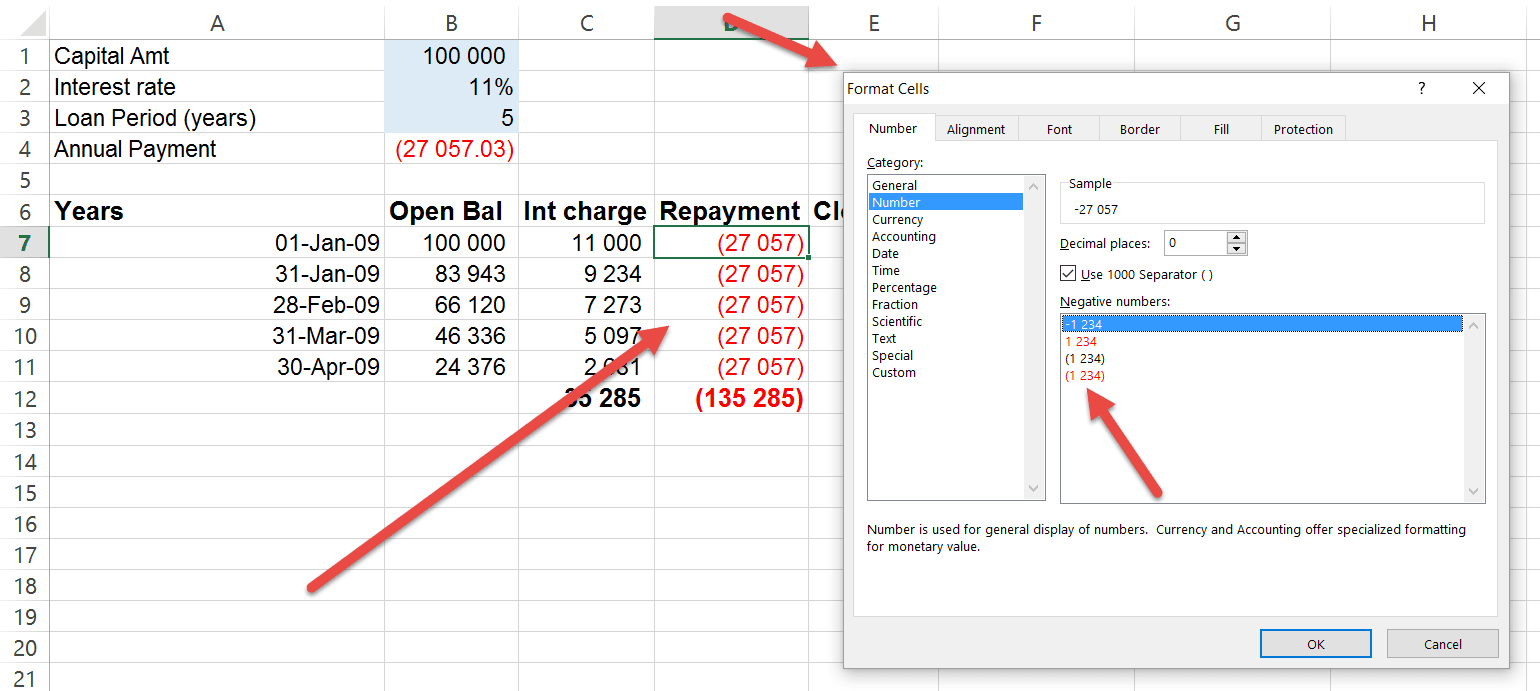This screenshot has height=691, width=1540.
Task: Choose the Scientific category
Action: 945,321
